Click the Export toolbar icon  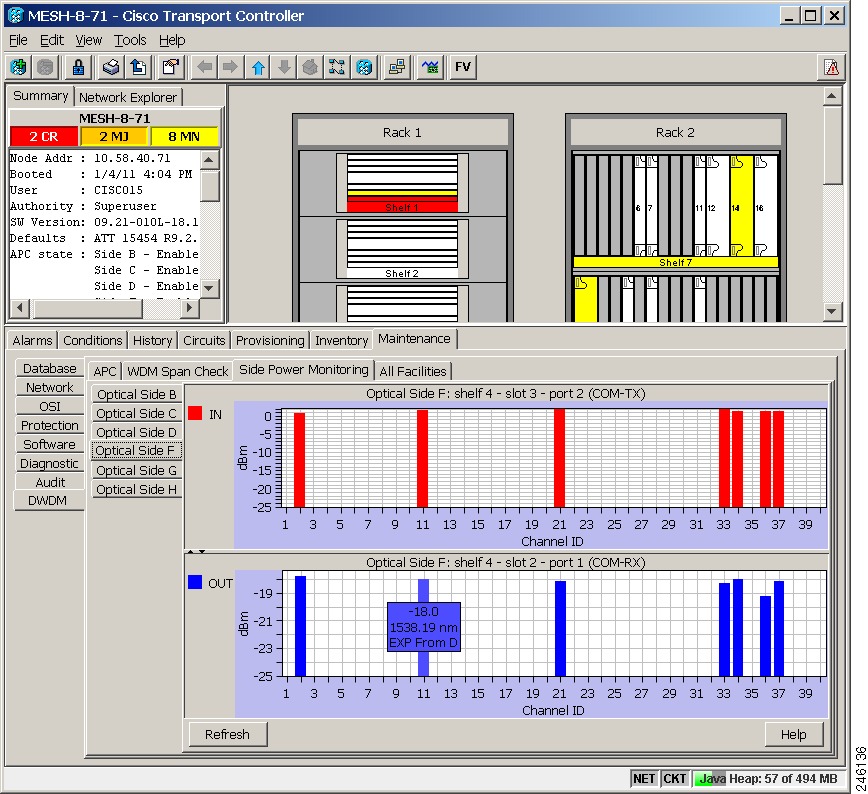(138, 68)
